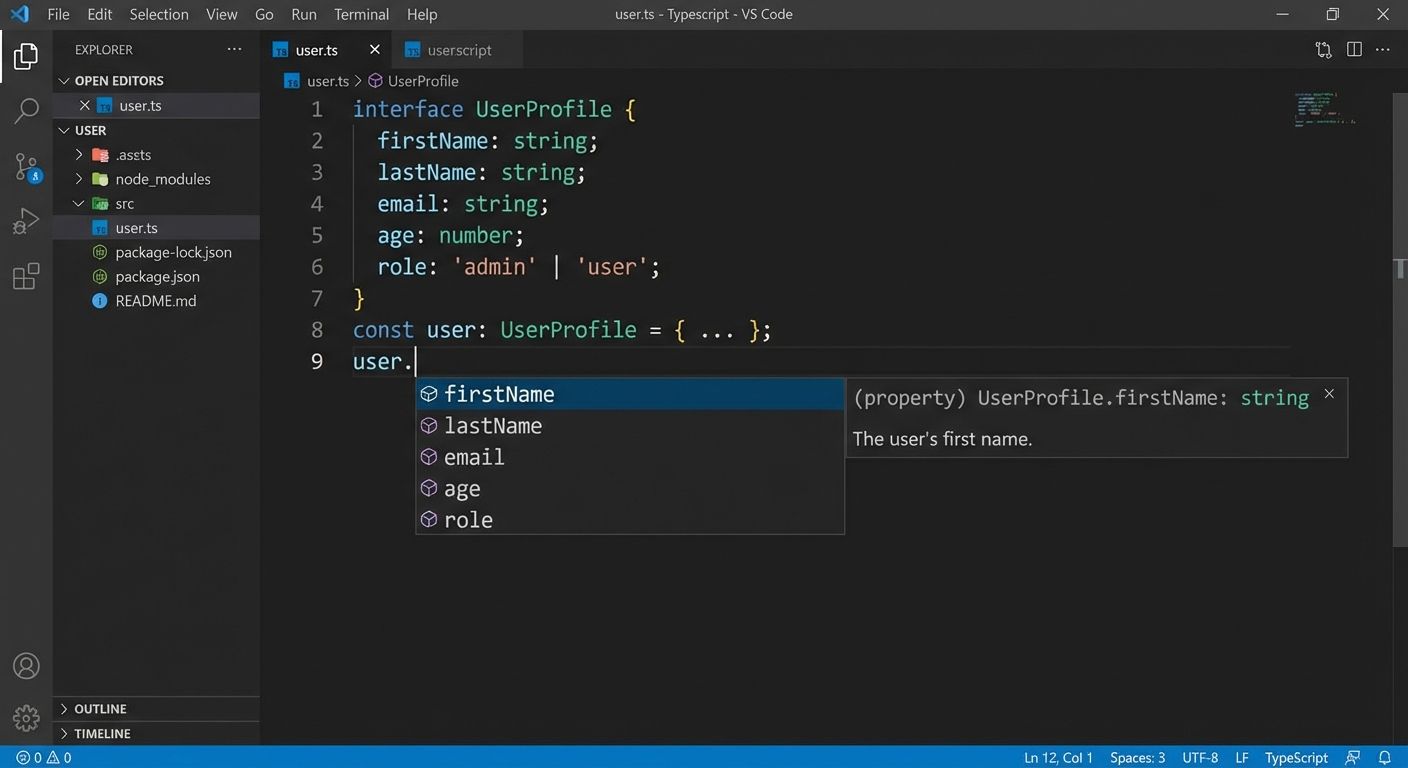Select role in the suggestion list

pyautogui.click(x=468, y=519)
